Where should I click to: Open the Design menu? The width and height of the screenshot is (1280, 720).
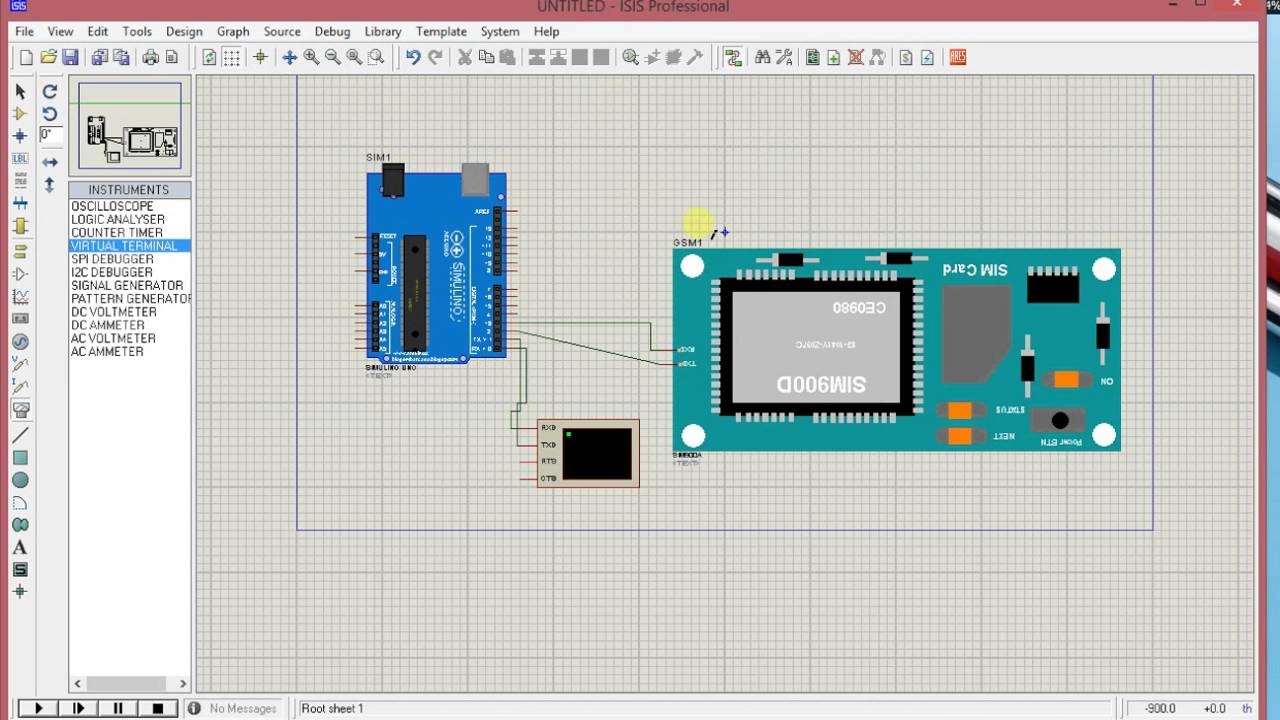(184, 31)
